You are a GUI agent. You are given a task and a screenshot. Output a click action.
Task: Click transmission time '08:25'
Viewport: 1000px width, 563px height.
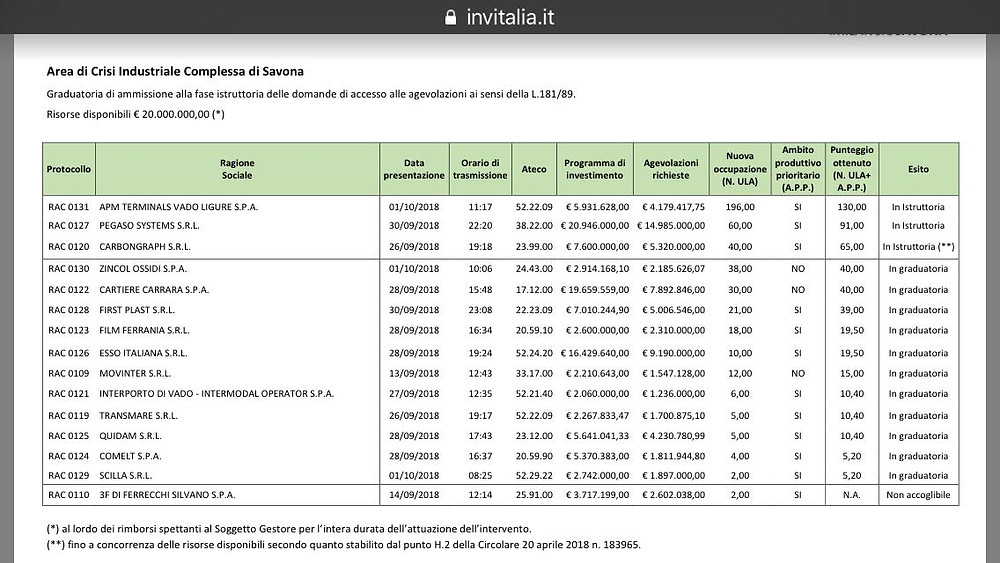click(480, 476)
